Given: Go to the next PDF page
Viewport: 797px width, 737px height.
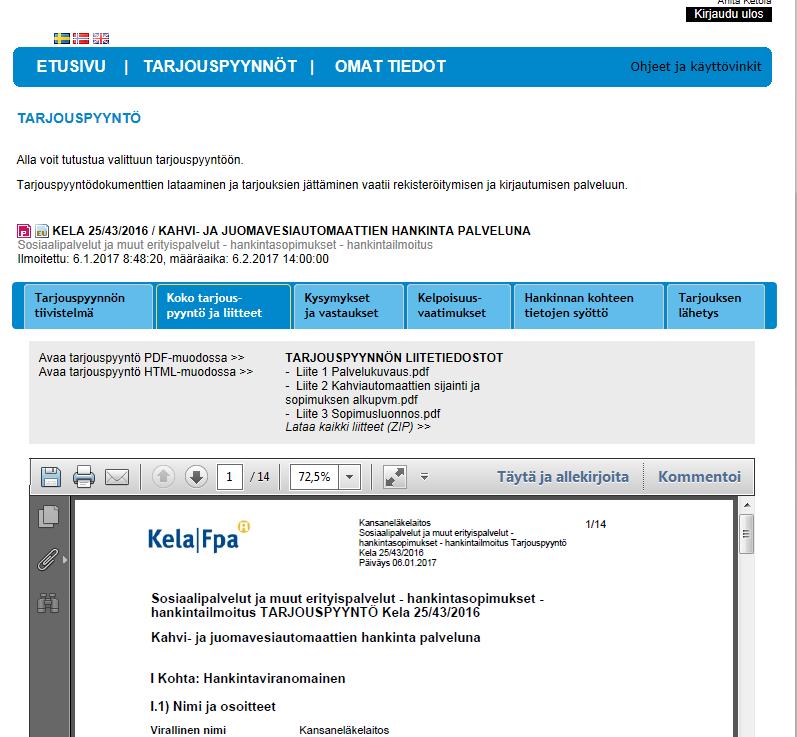Looking at the screenshot, I should (196, 477).
